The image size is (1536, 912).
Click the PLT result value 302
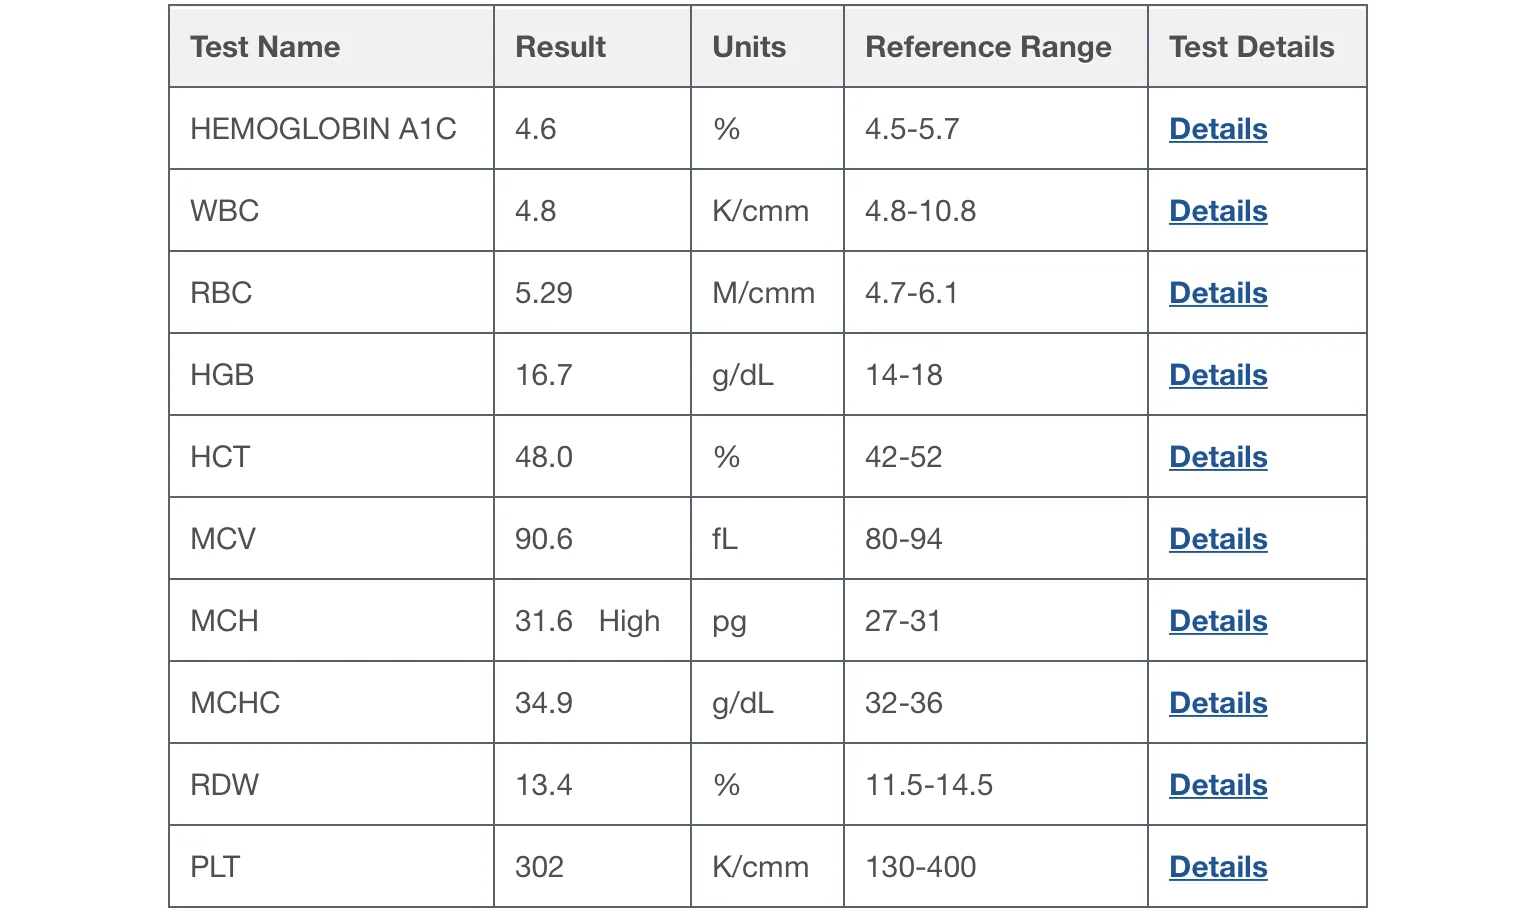(x=539, y=867)
